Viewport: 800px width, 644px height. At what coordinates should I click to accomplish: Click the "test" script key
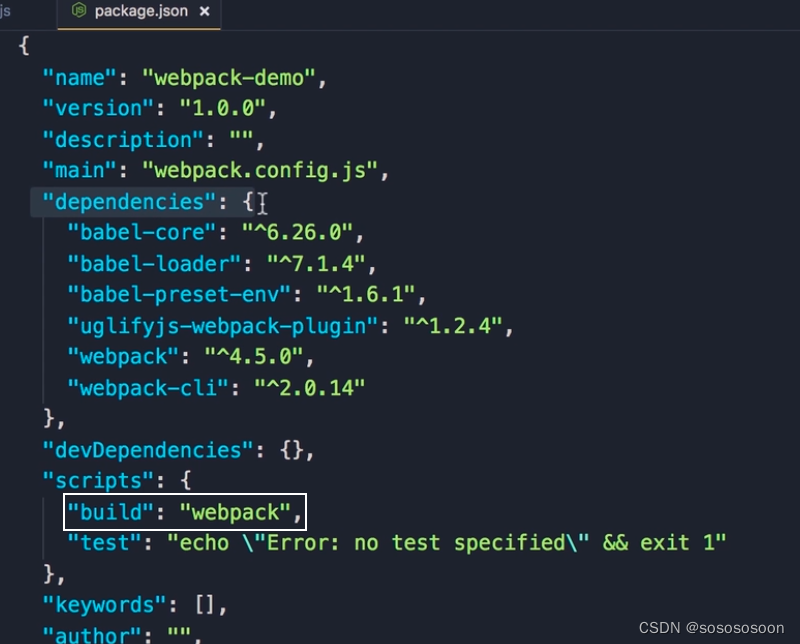tap(105, 543)
